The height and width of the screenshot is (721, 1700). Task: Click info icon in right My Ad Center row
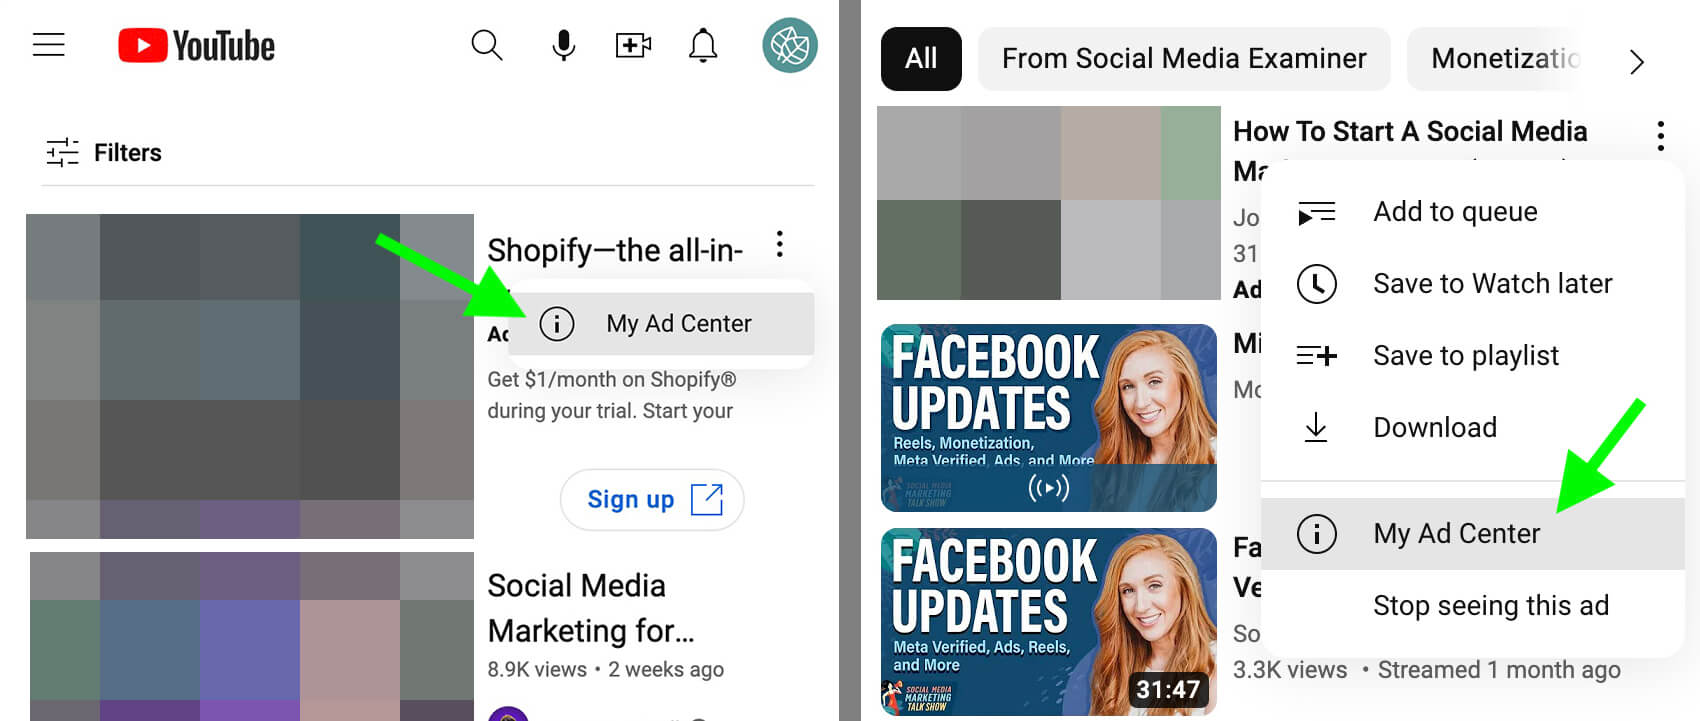pos(1316,534)
